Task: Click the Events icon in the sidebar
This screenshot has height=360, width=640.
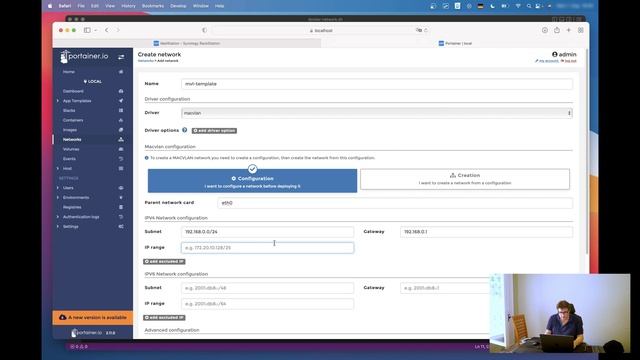Action: pyautogui.click(x=121, y=159)
